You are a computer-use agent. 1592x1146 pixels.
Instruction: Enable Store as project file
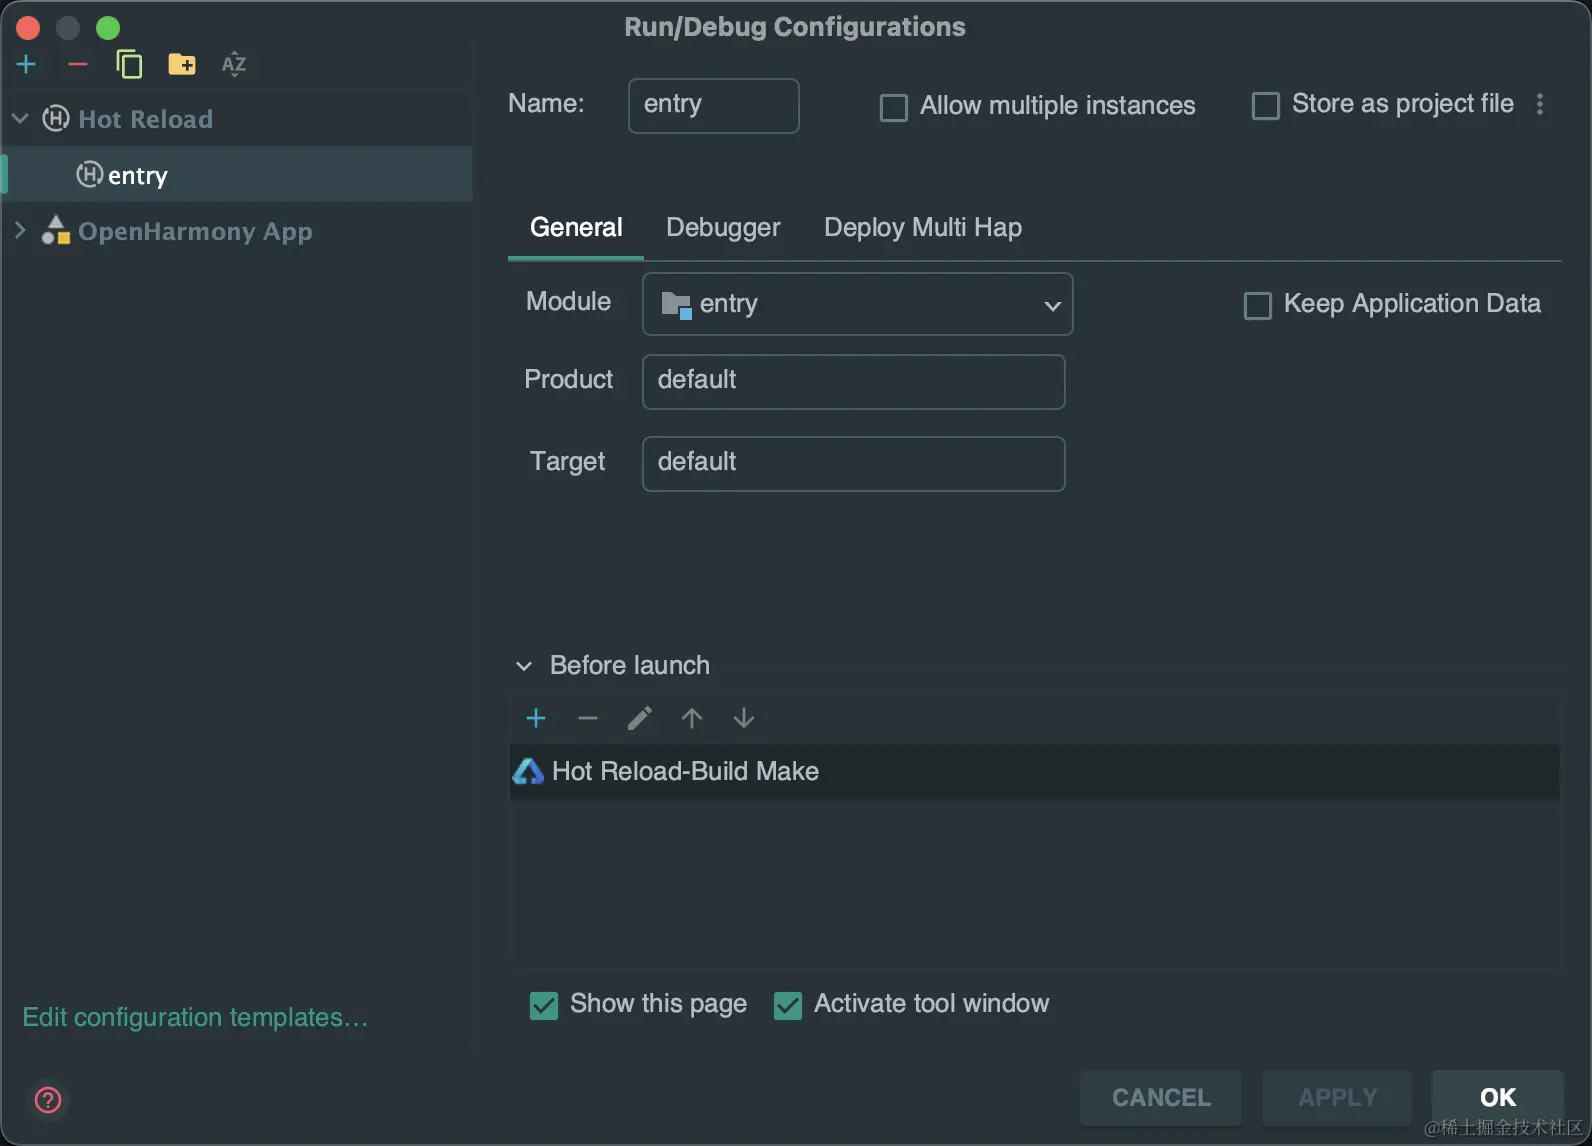tap(1266, 105)
